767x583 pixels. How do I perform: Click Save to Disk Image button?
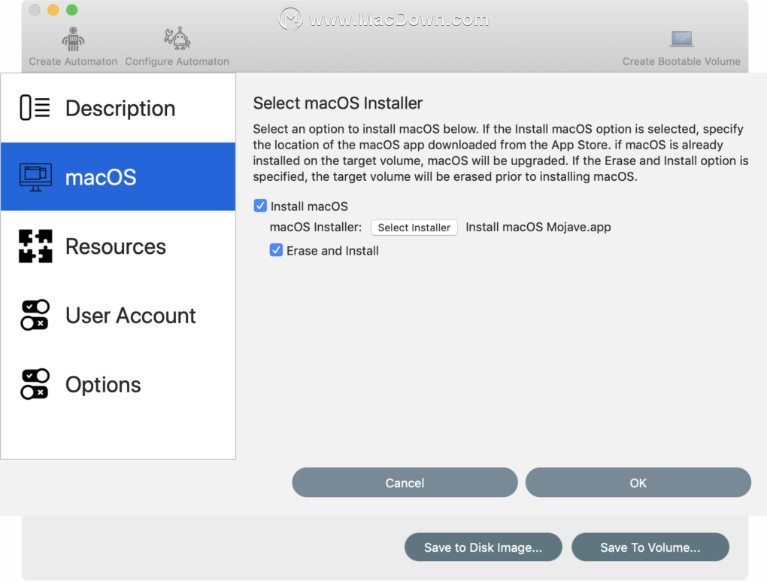click(483, 547)
